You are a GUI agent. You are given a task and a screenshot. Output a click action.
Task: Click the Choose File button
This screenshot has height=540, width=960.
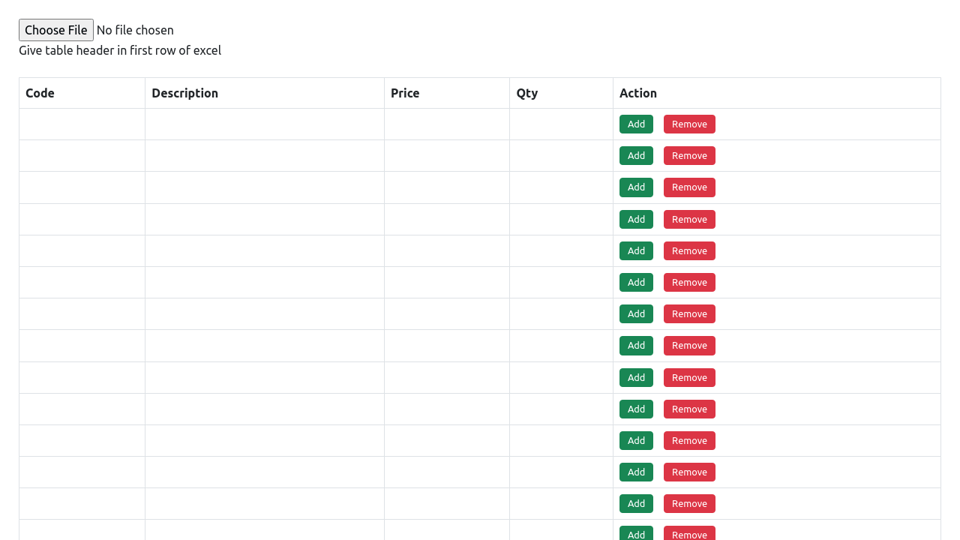coord(56,30)
